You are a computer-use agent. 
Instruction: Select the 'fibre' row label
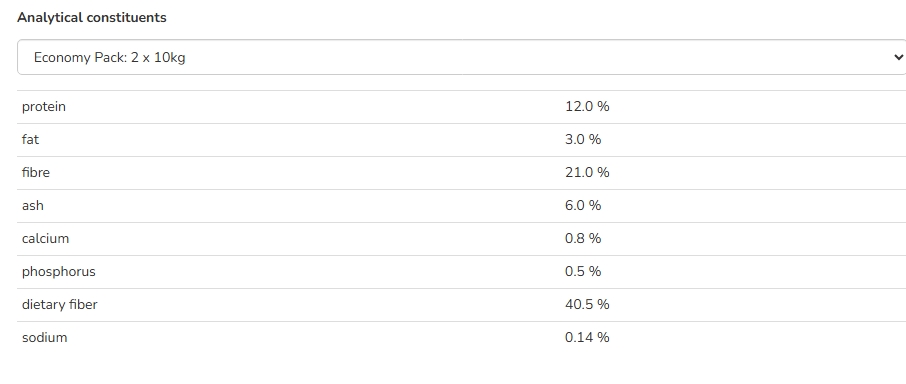point(36,173)
